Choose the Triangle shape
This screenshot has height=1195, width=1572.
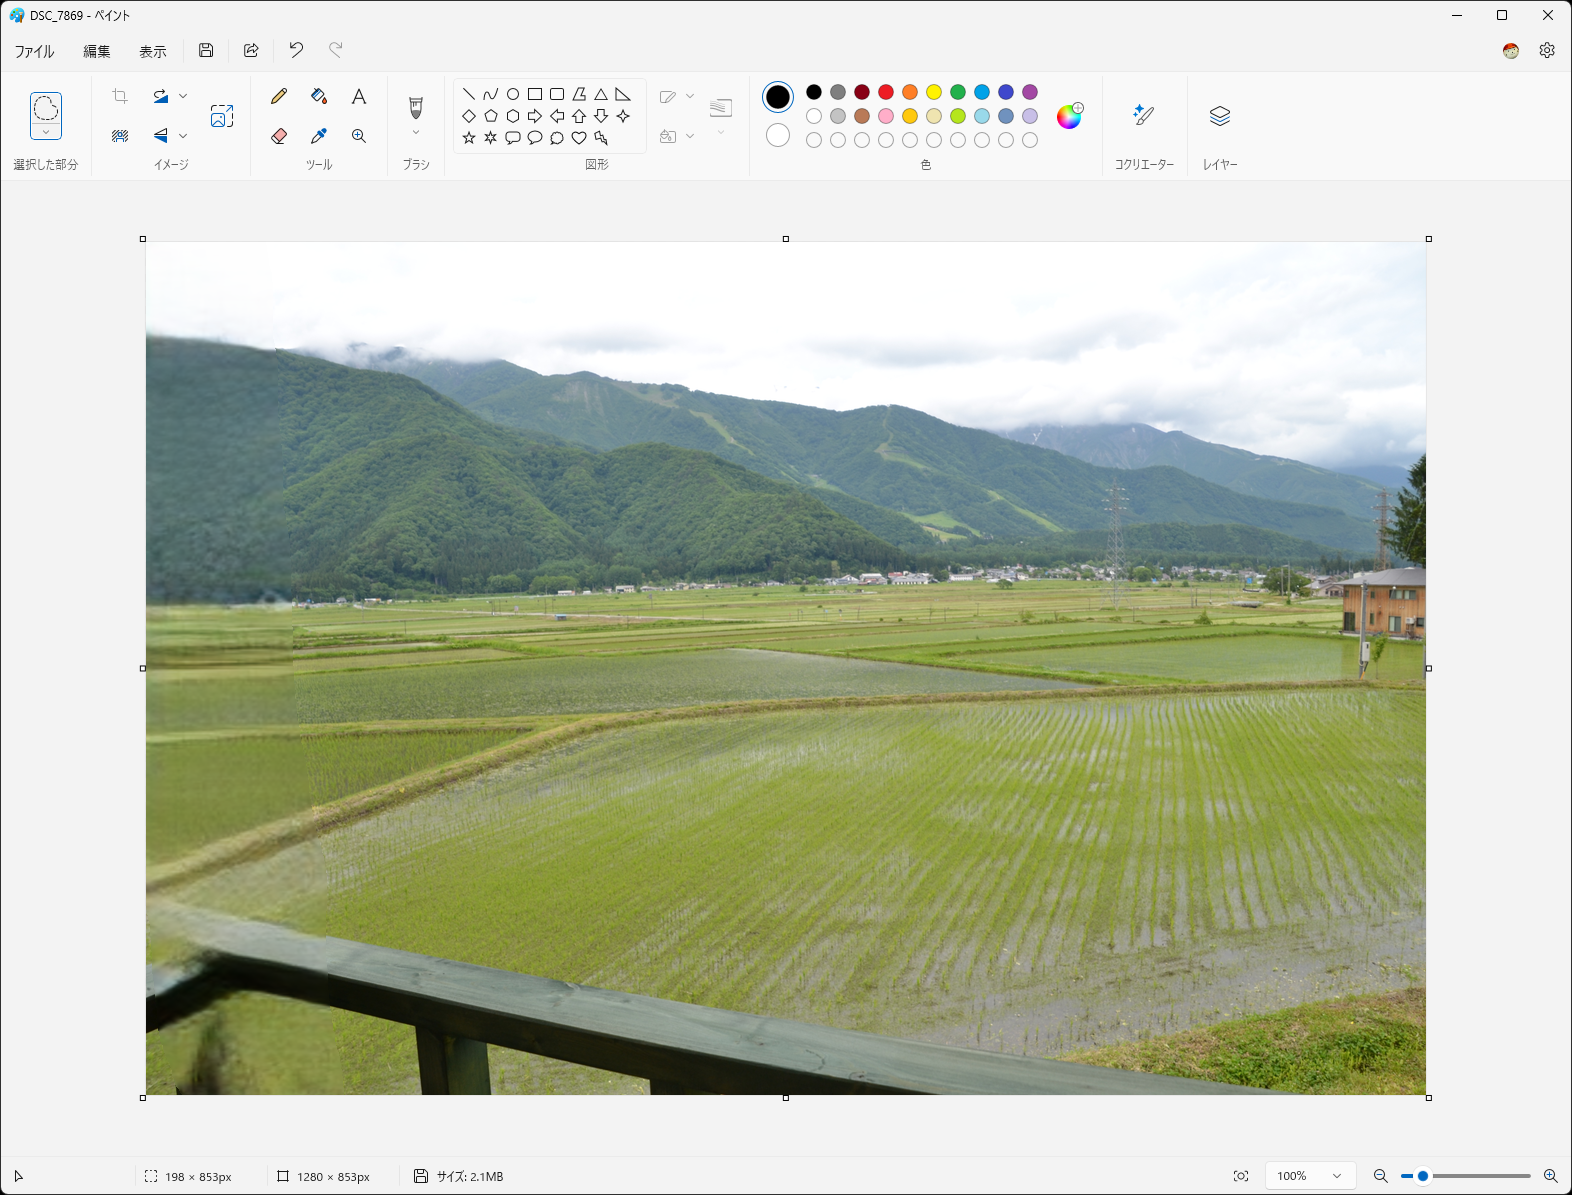pyautogui.click(x=601, y=94)
